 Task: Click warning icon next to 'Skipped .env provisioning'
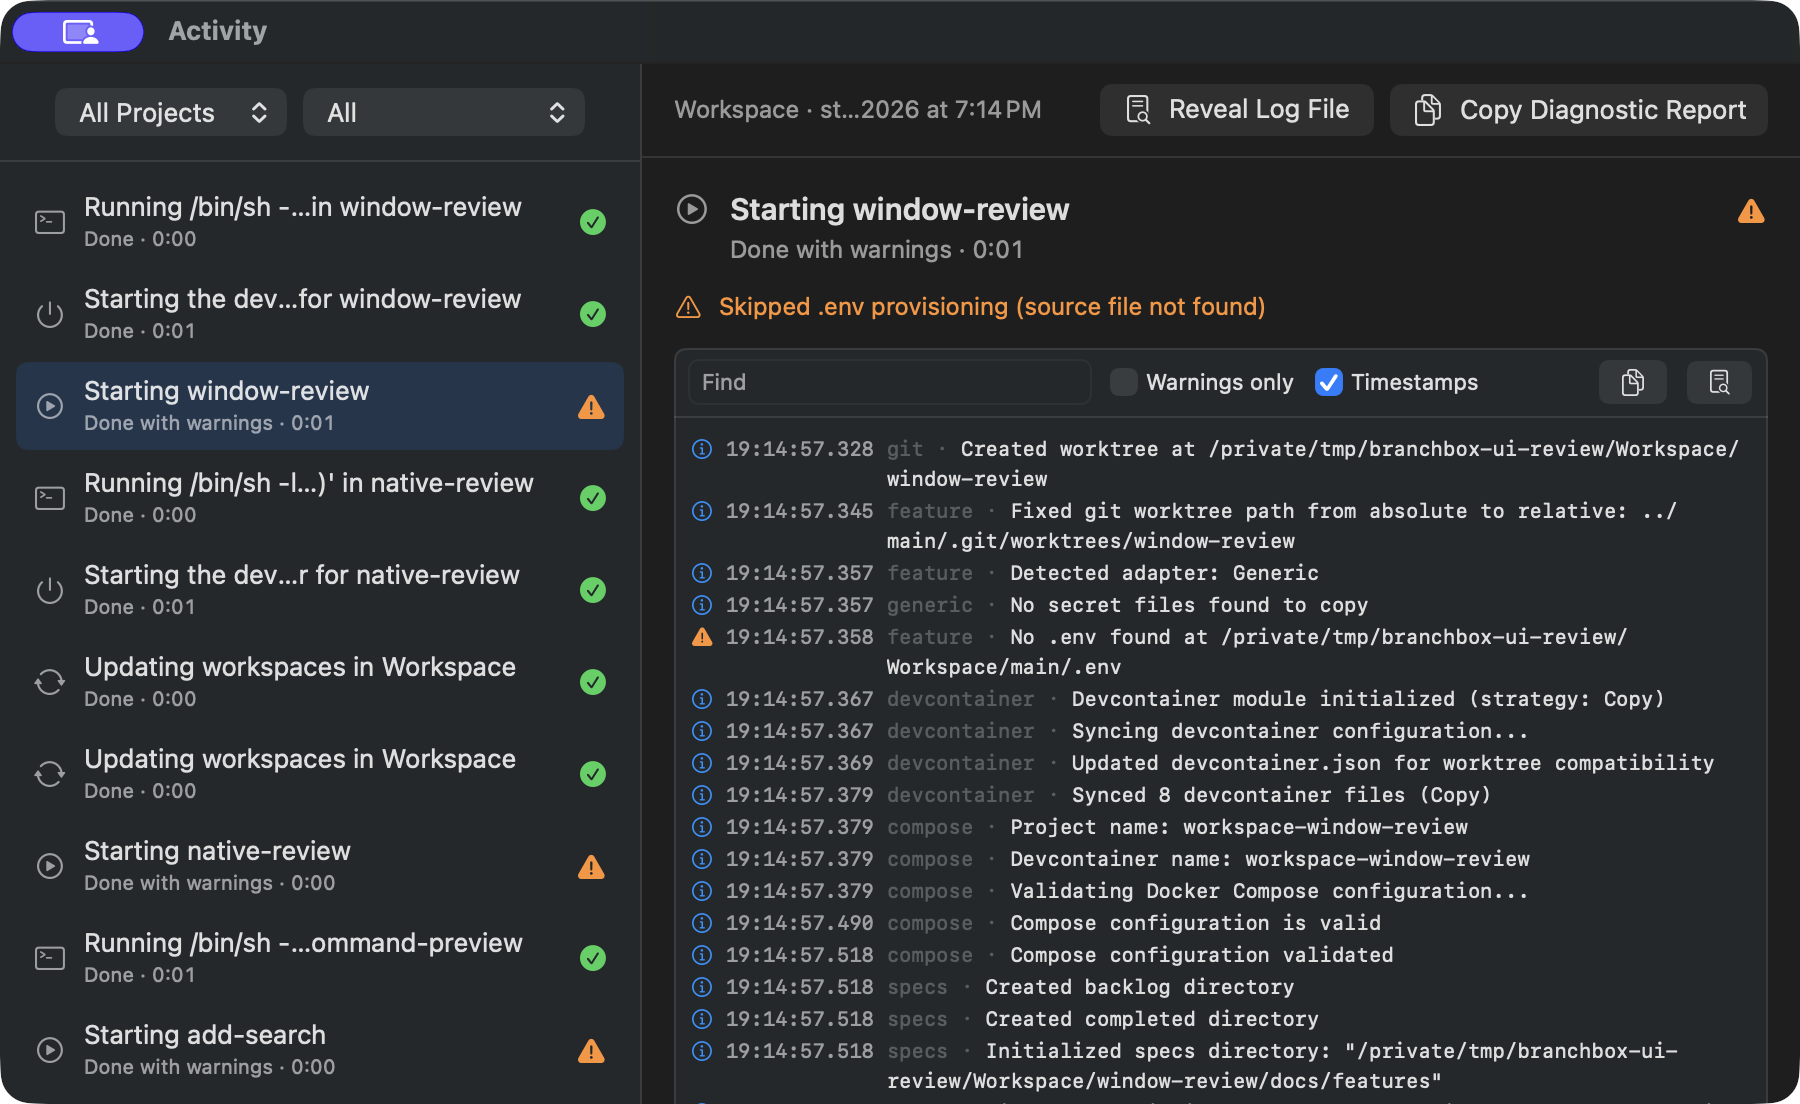point(689,307)
